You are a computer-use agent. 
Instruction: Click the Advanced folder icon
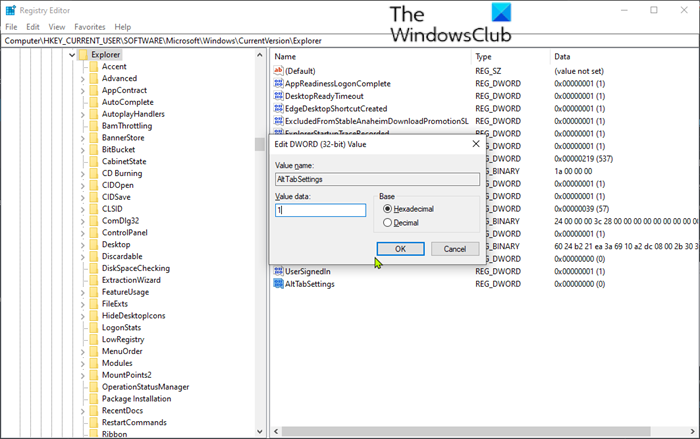click(93, 78)
